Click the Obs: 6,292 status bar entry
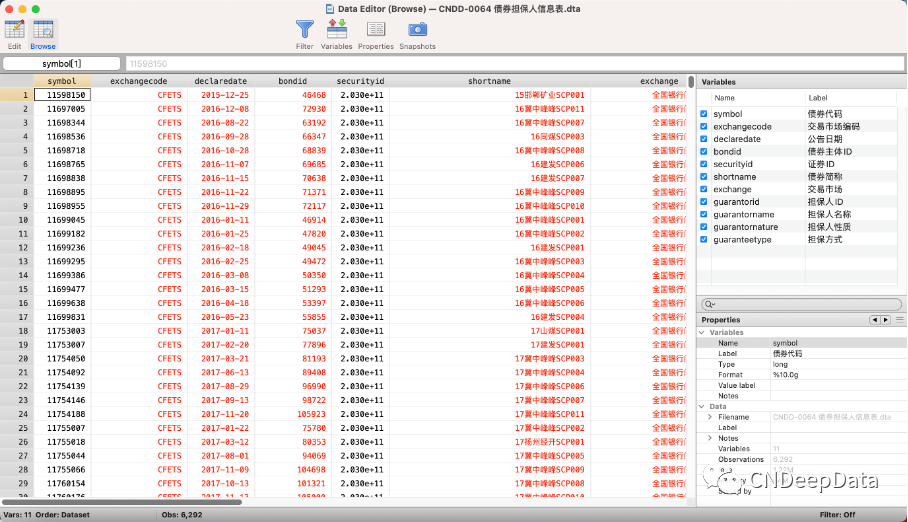Viewport: 908px width, 522px height. [182, 514]
